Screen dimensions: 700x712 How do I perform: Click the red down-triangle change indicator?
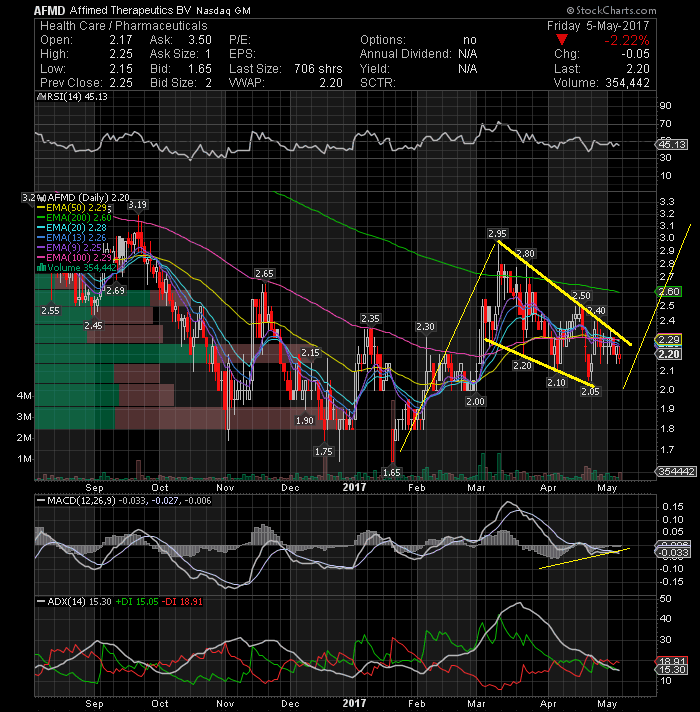point(562,40)
